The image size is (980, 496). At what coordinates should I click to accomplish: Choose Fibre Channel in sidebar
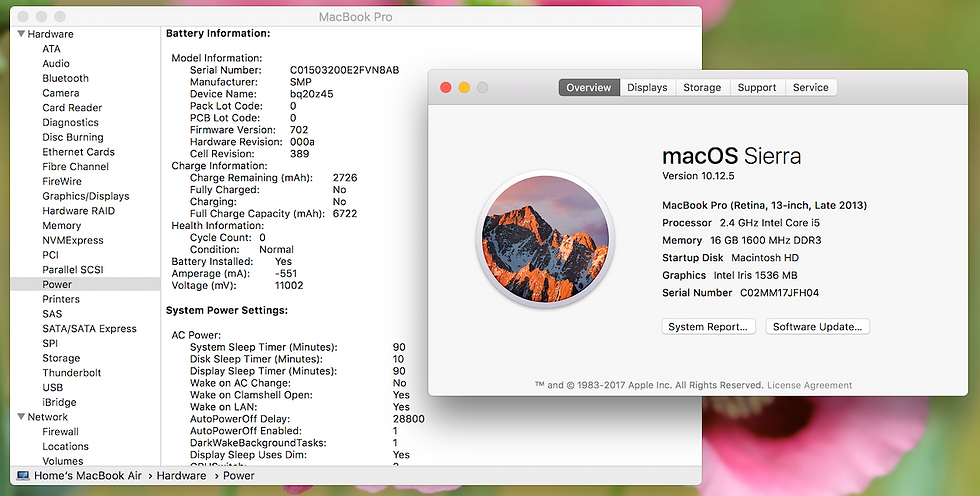[75, 166]
